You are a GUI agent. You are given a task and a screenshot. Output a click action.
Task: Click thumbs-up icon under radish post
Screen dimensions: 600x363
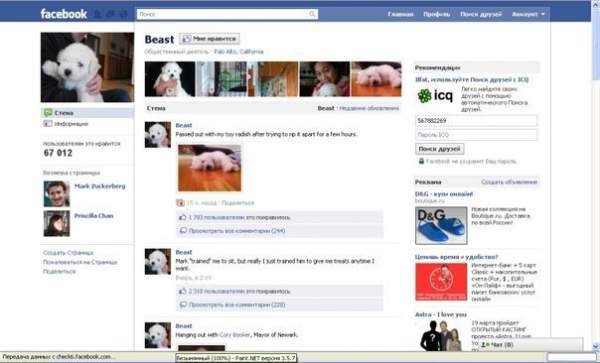tap(183, 217)
